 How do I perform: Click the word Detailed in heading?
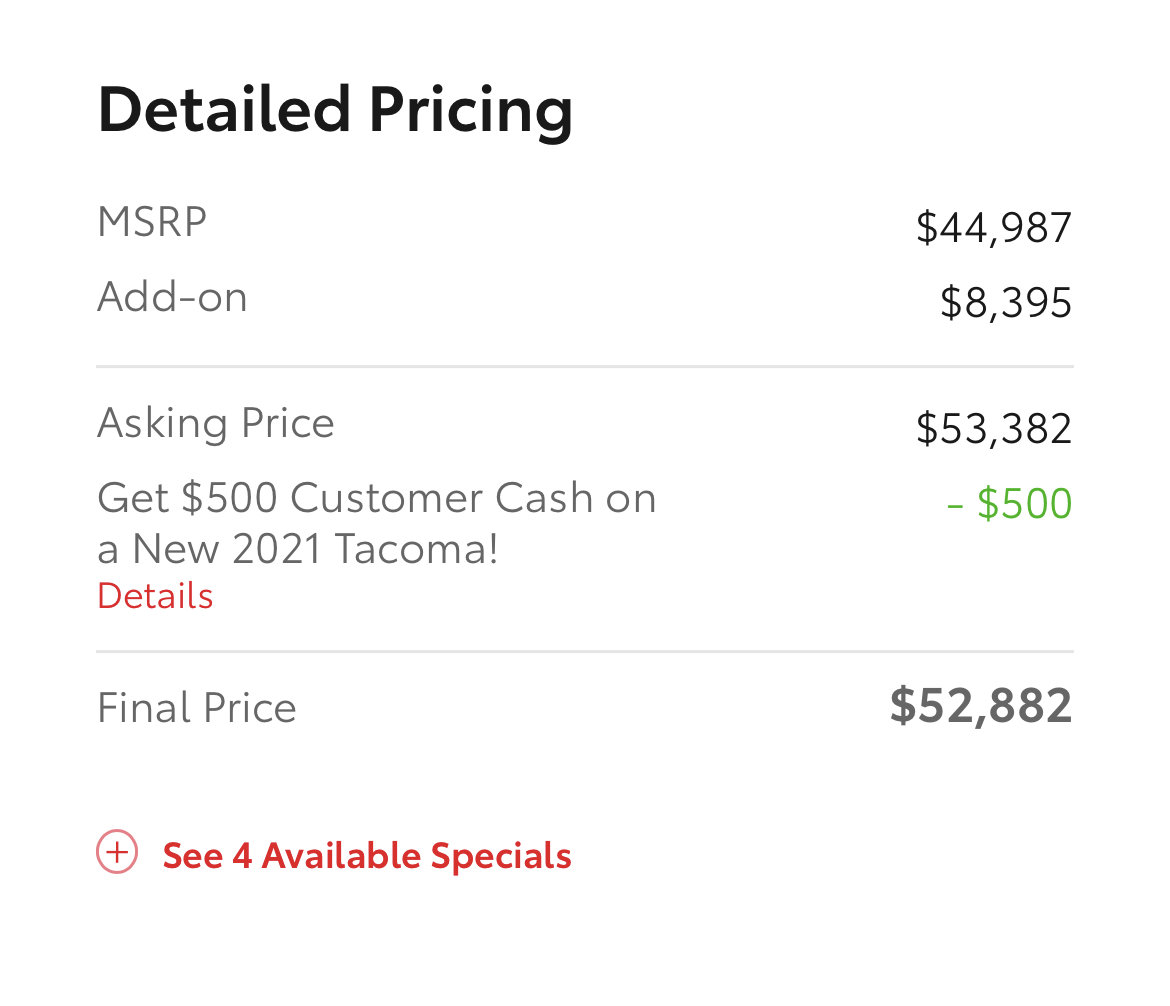click(224, 109)
